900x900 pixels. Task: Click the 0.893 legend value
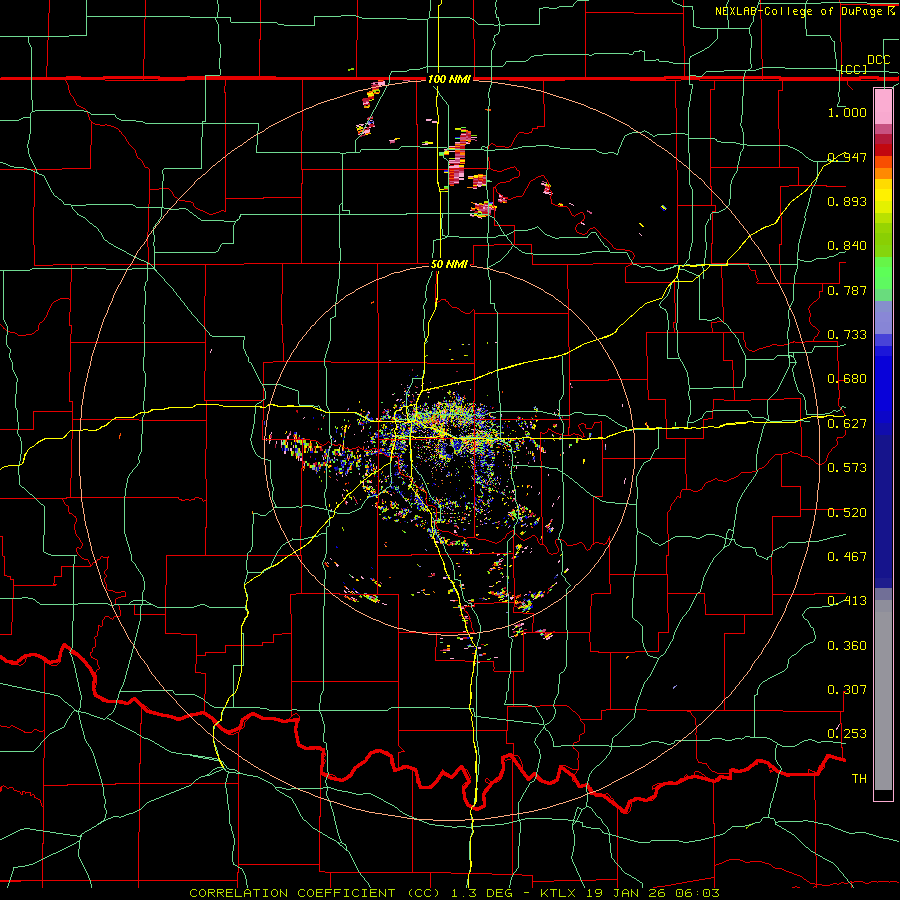point(847,201)
